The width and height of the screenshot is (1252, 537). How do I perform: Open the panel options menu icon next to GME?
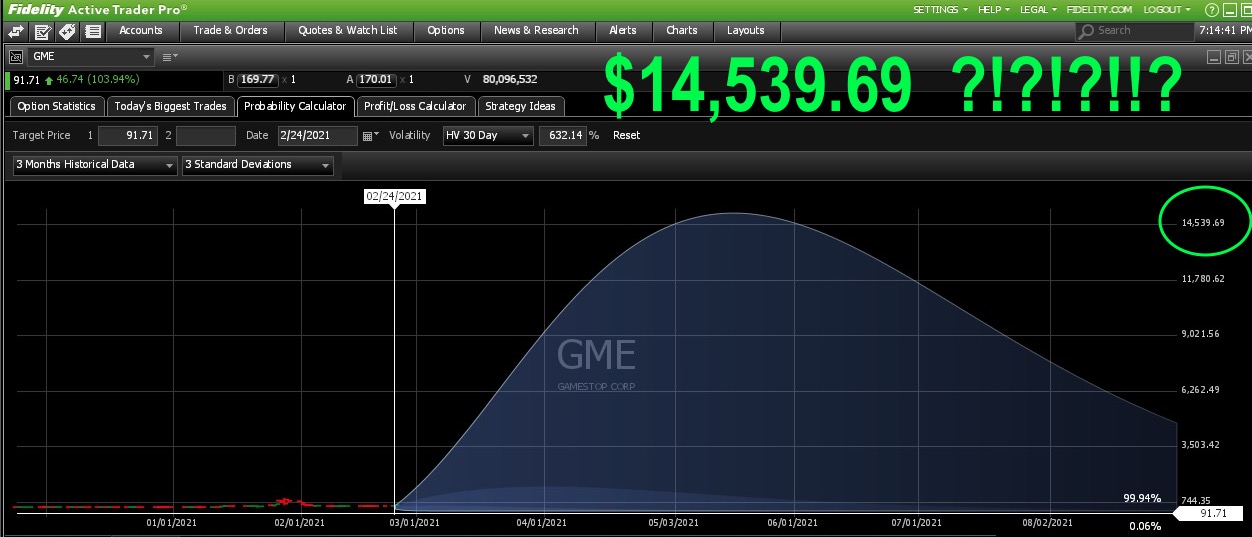[x=169, y=57]
